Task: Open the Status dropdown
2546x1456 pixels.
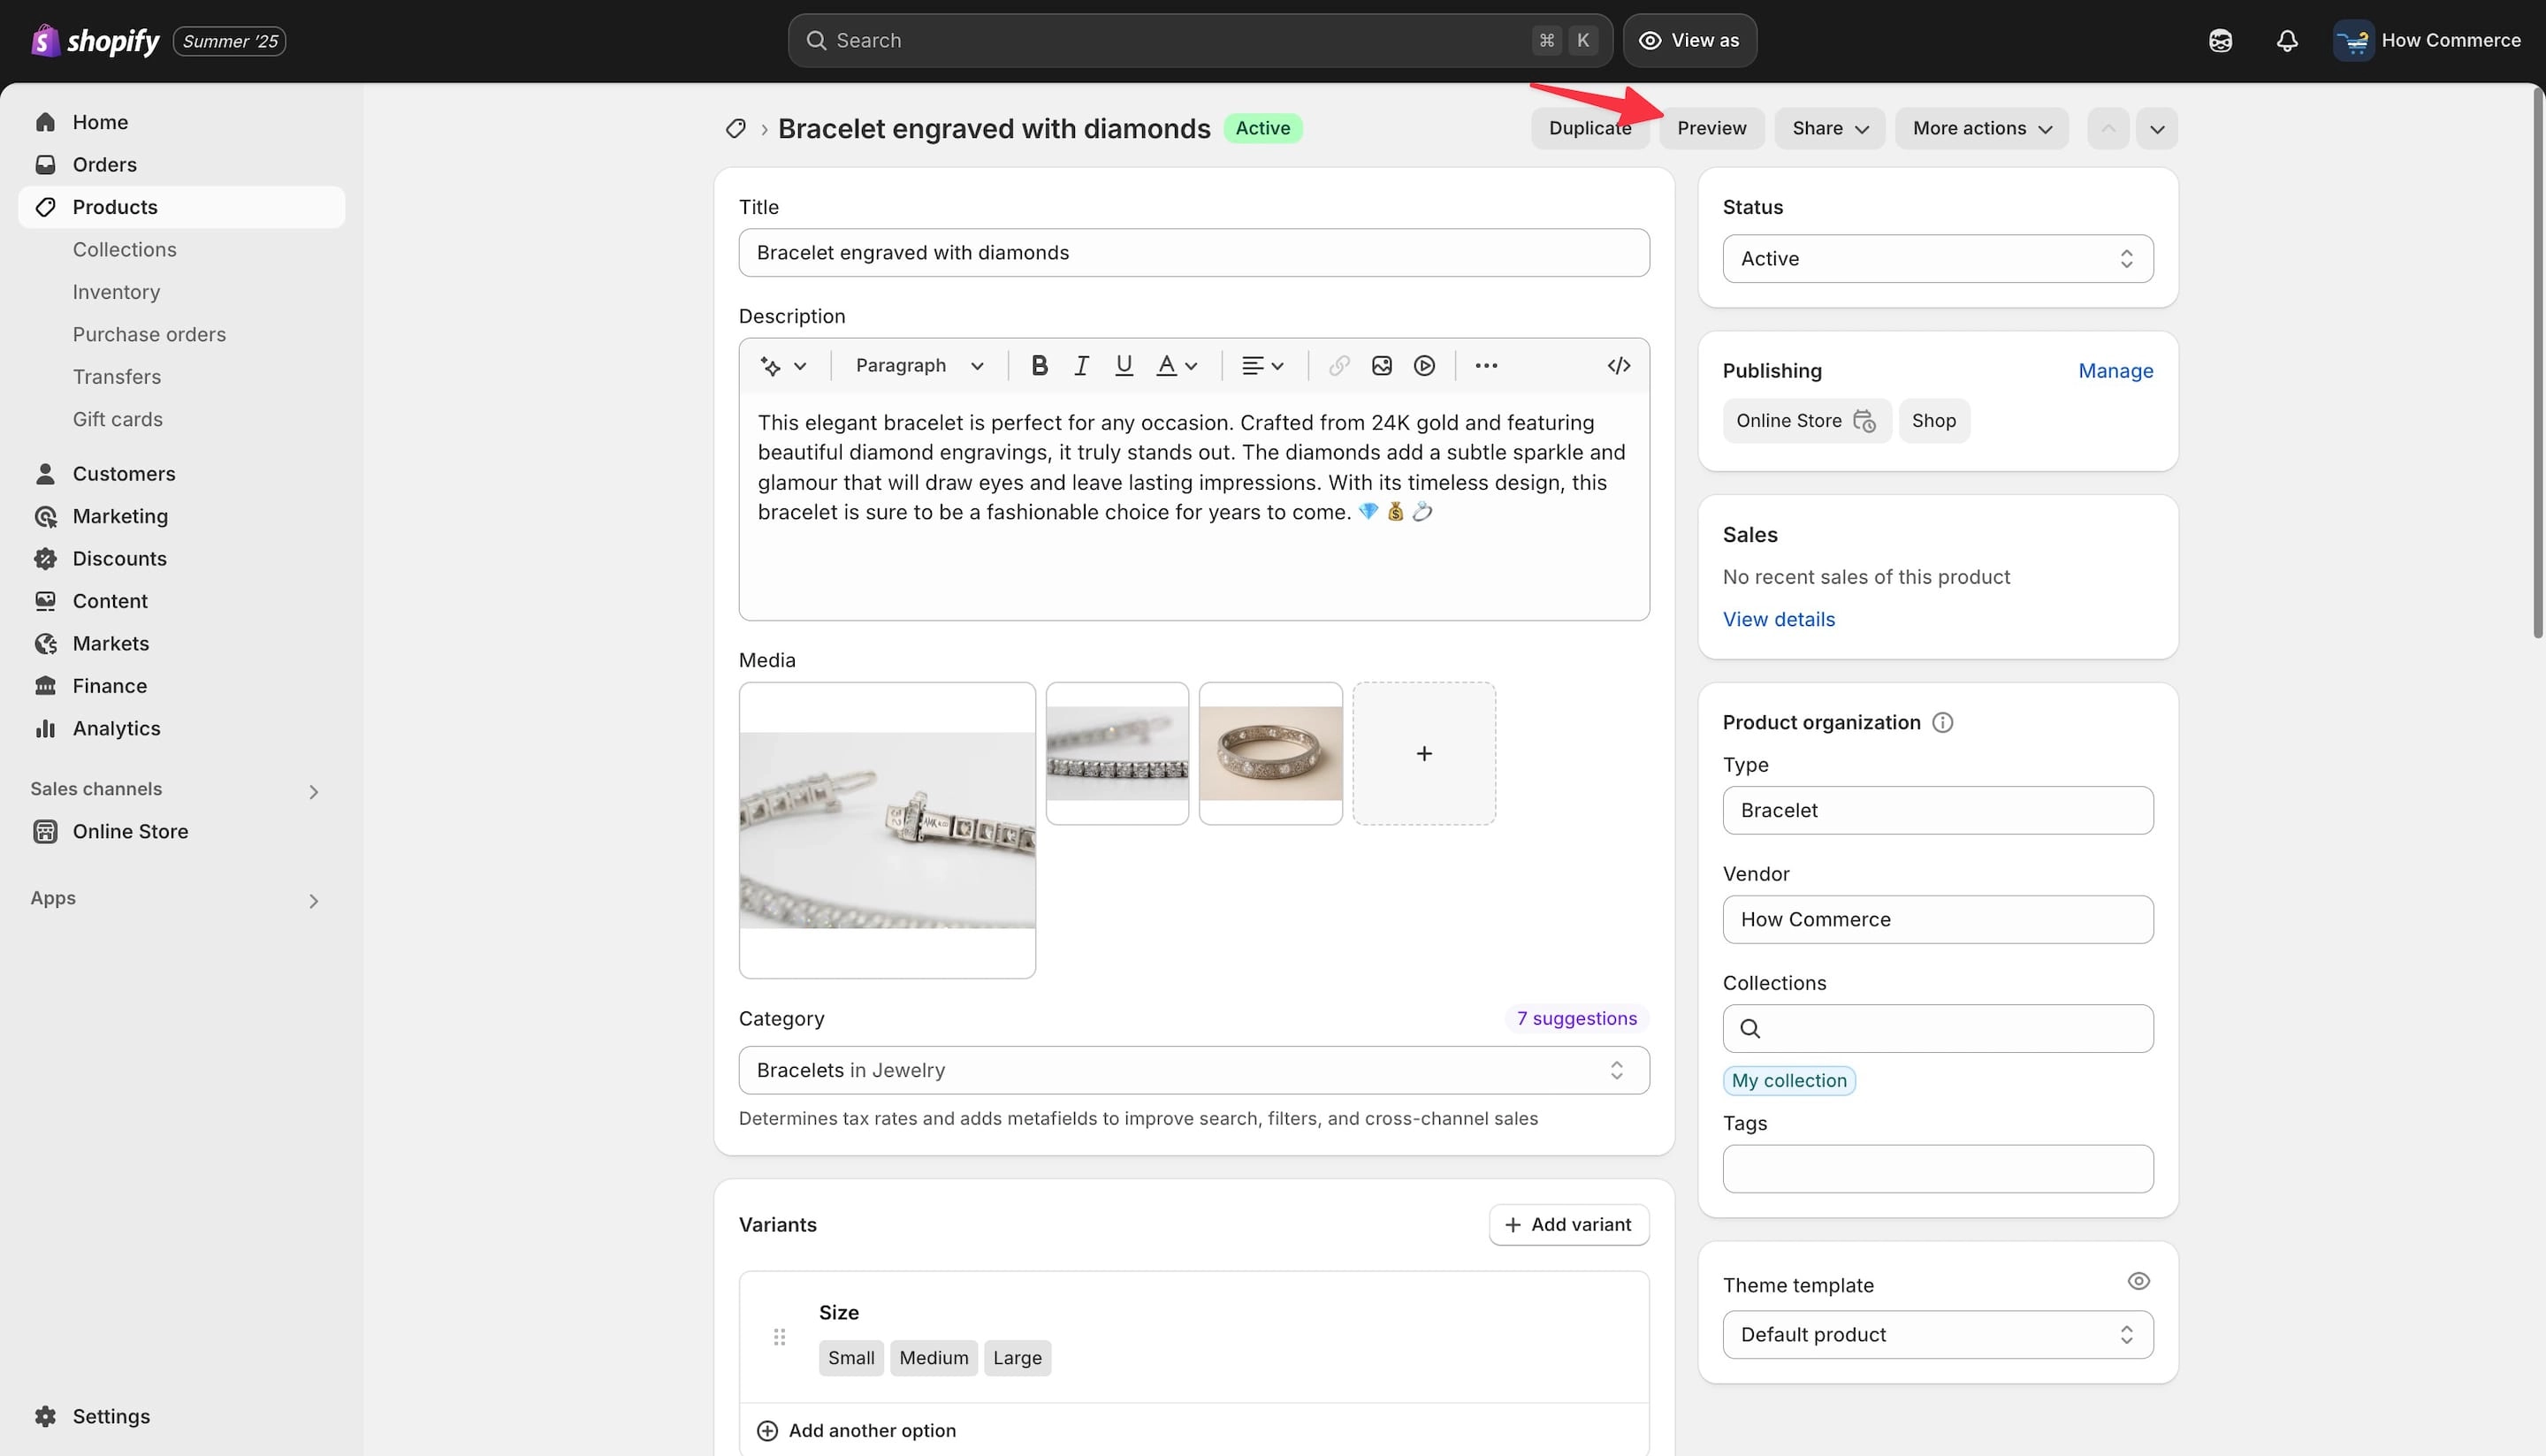Action: coord(1937,259)
